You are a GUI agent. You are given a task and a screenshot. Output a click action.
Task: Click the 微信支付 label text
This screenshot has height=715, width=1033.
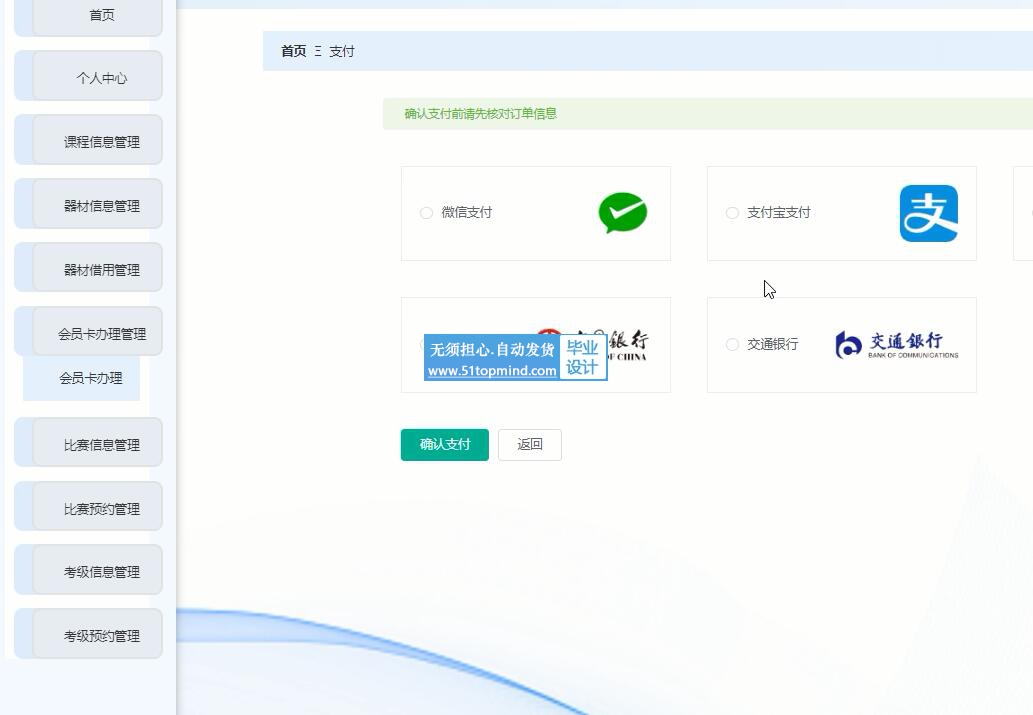coord(466,213)
